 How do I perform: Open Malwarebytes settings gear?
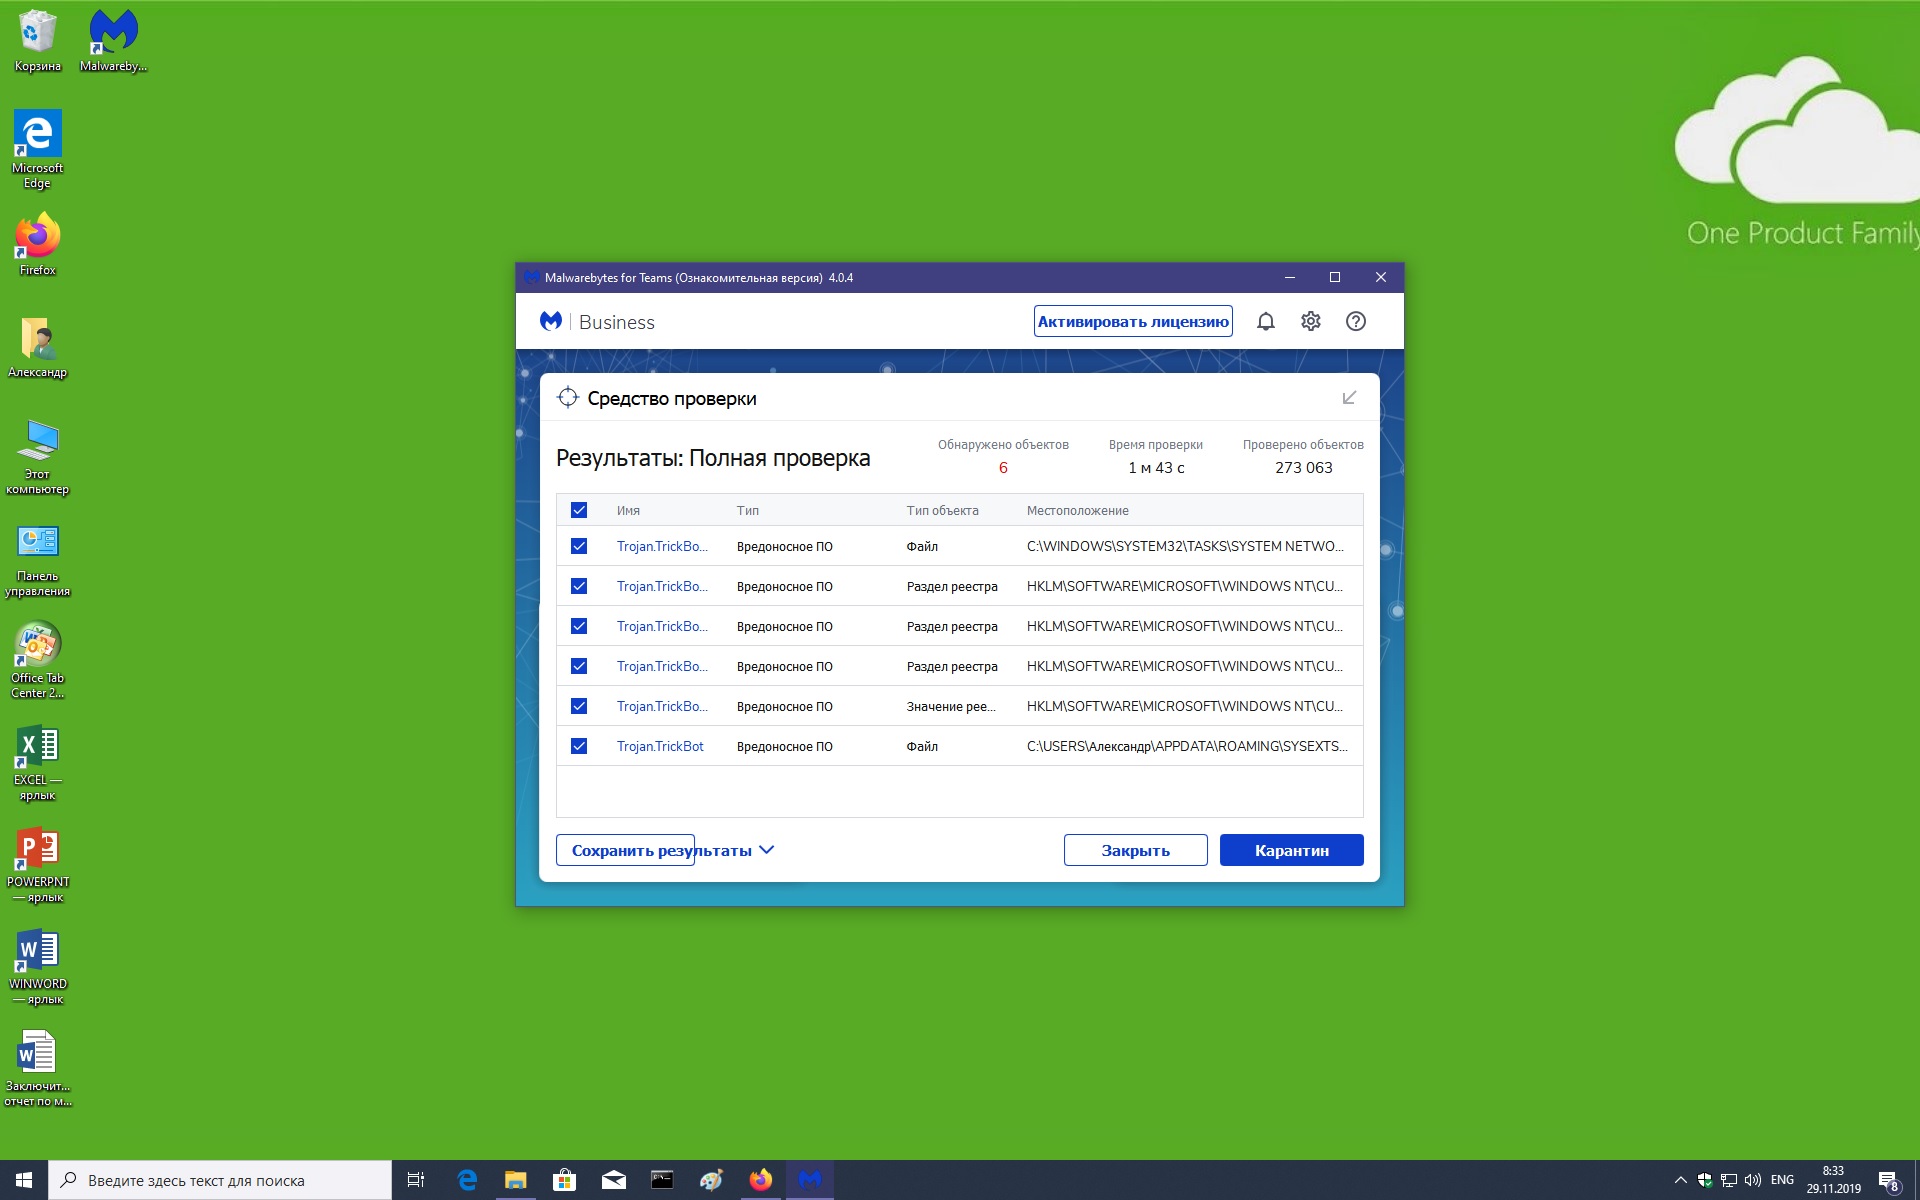(1310, 321)
